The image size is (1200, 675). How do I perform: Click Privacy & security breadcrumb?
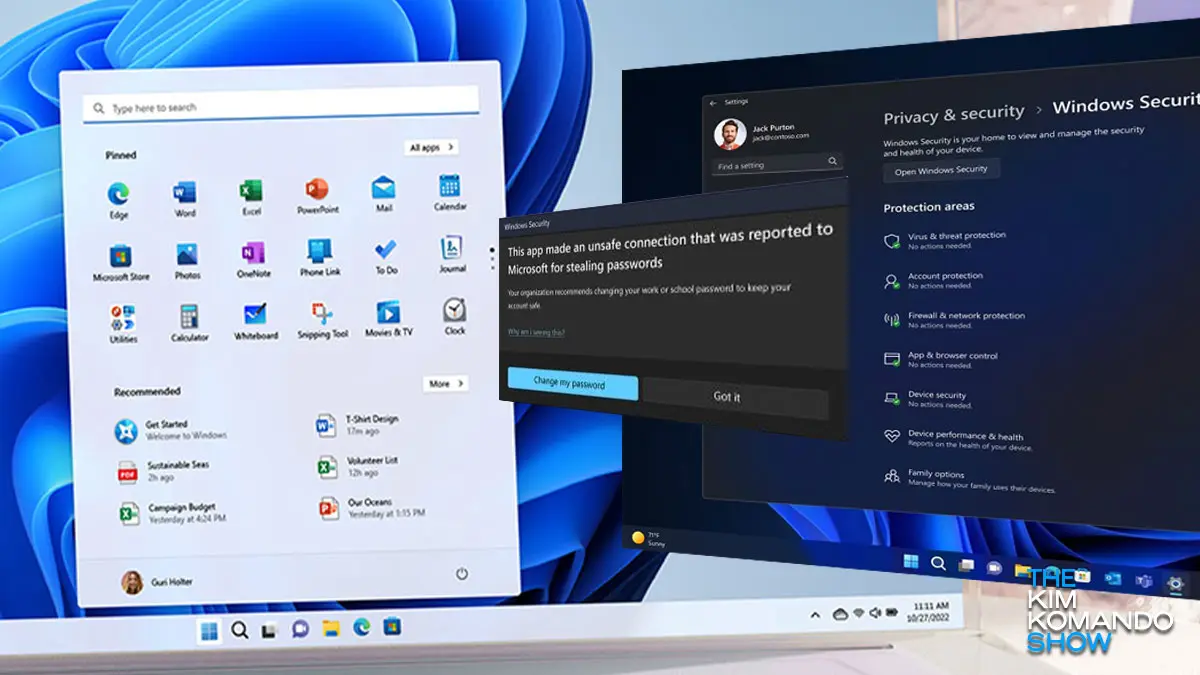tap(954, 114)
